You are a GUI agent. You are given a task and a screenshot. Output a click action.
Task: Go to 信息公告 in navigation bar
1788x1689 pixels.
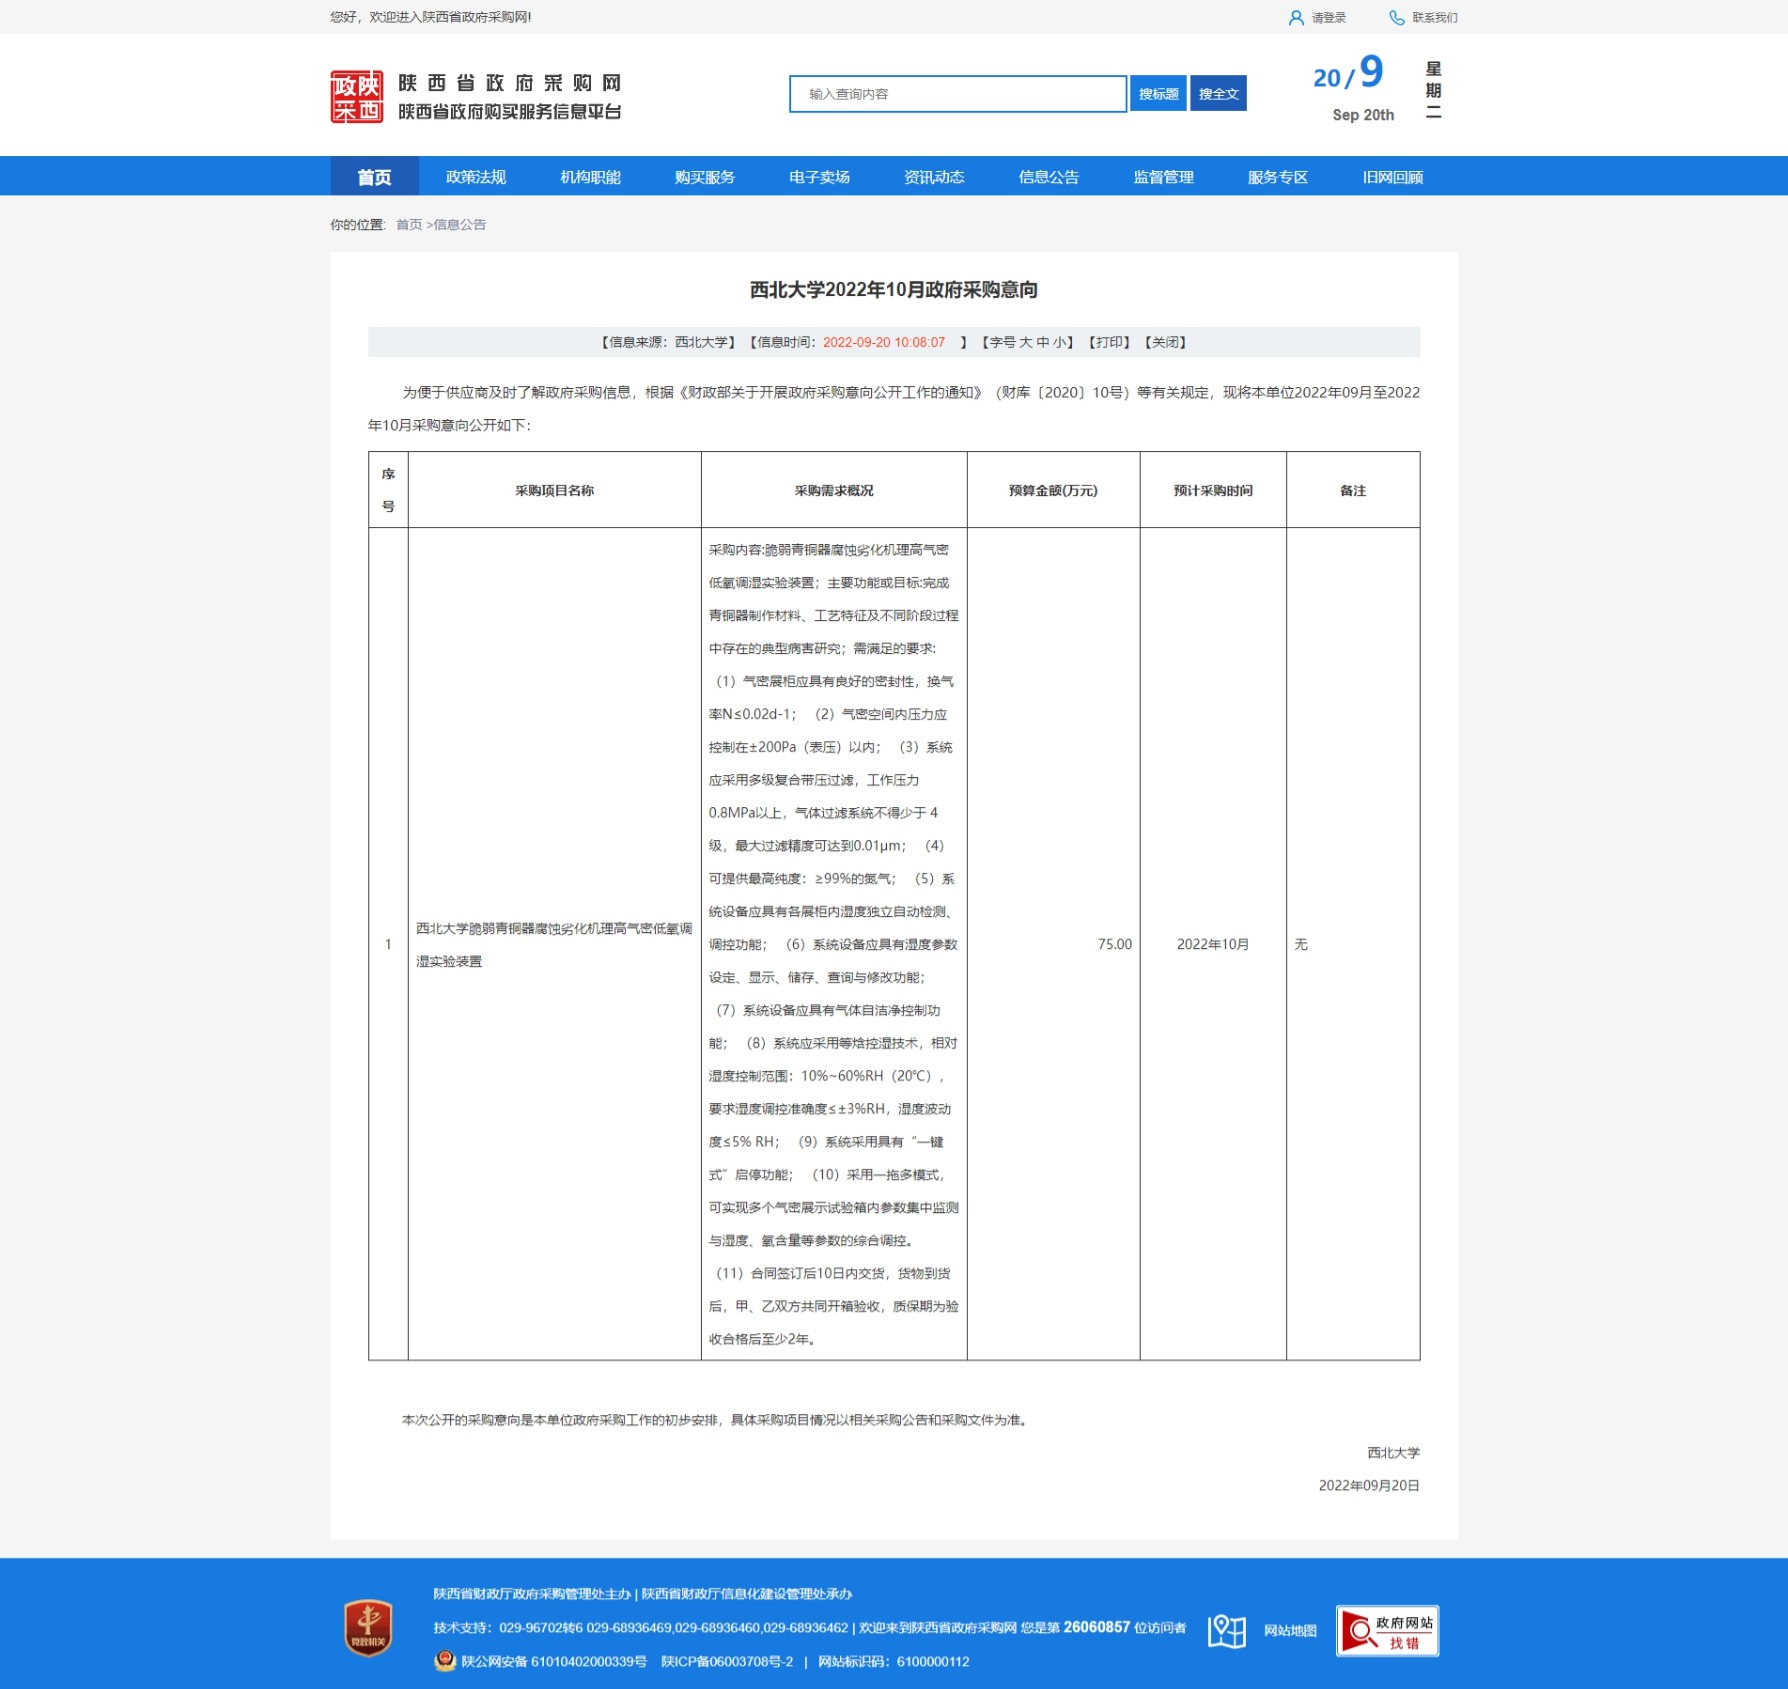[x=1048, y=177]
